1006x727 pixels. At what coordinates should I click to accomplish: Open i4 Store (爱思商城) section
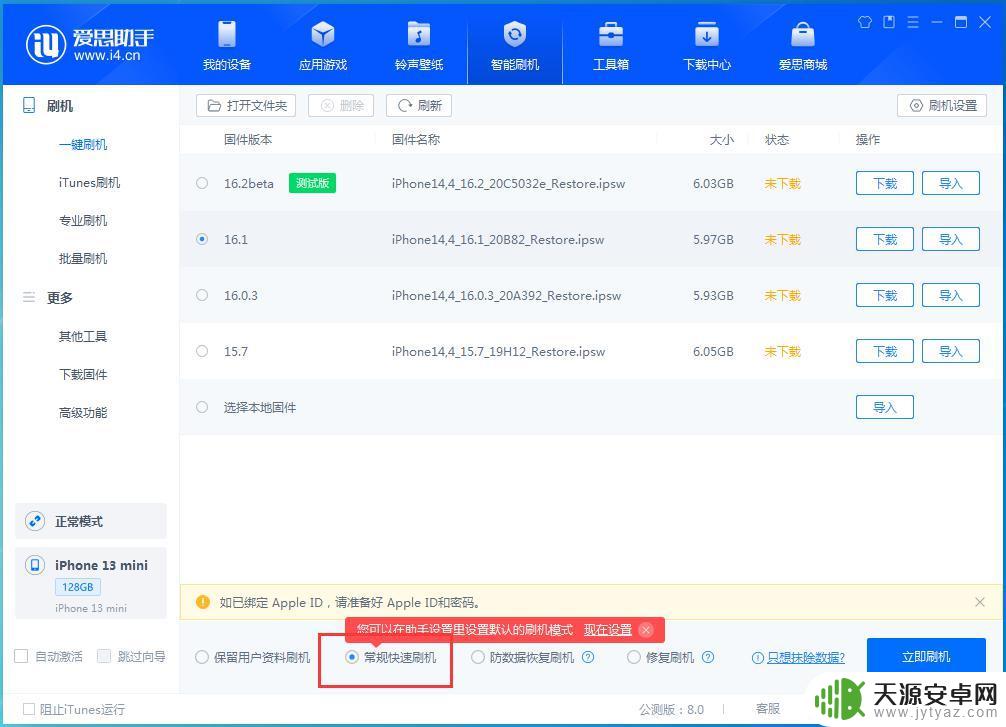tap(803, 46)
